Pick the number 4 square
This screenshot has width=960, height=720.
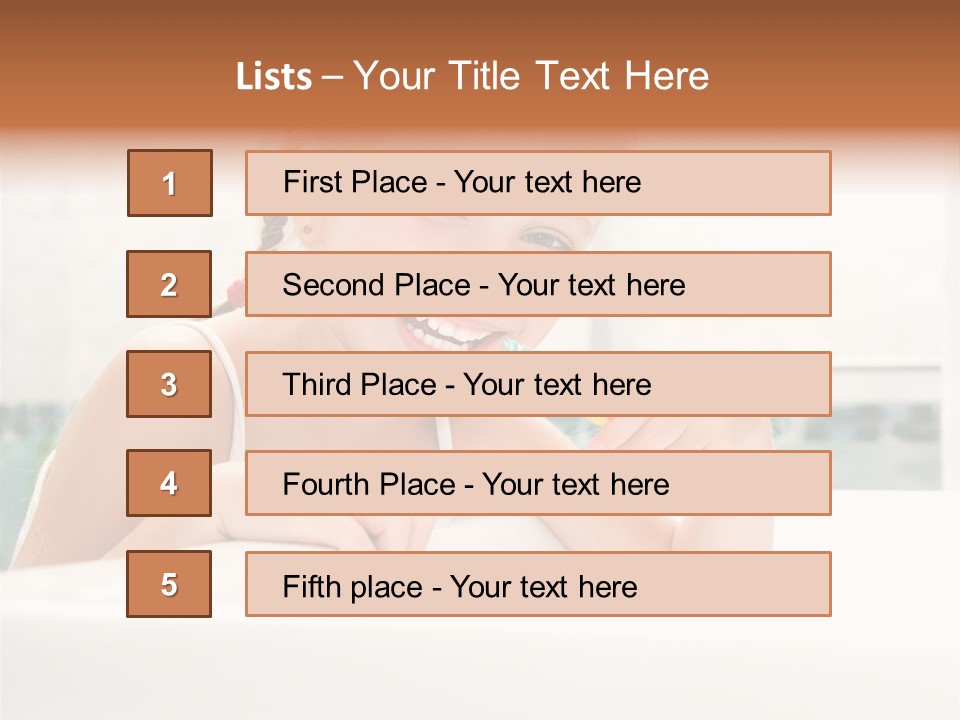tap(169, 483)
